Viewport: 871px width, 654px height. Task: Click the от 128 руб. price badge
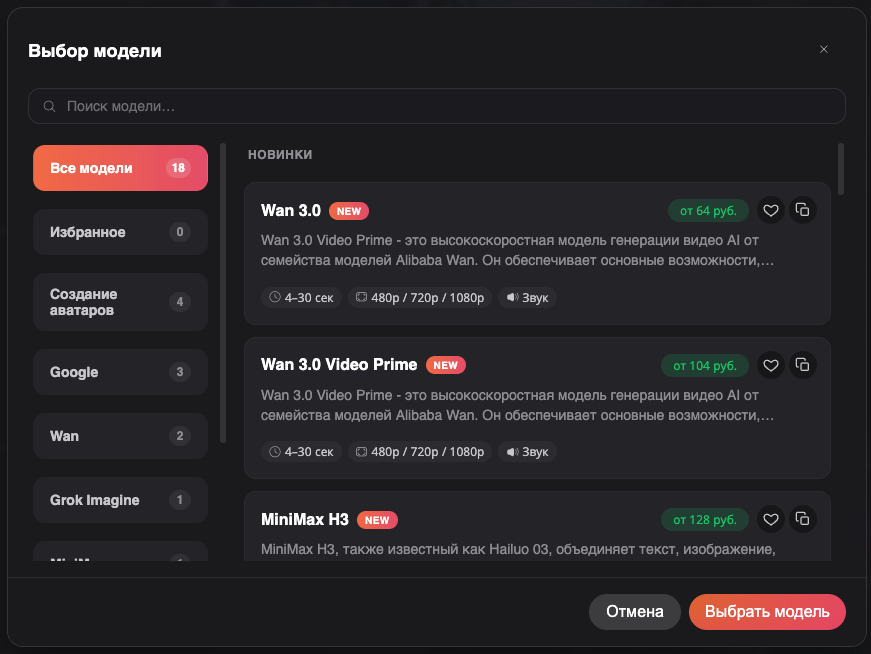tap(705, 520)
